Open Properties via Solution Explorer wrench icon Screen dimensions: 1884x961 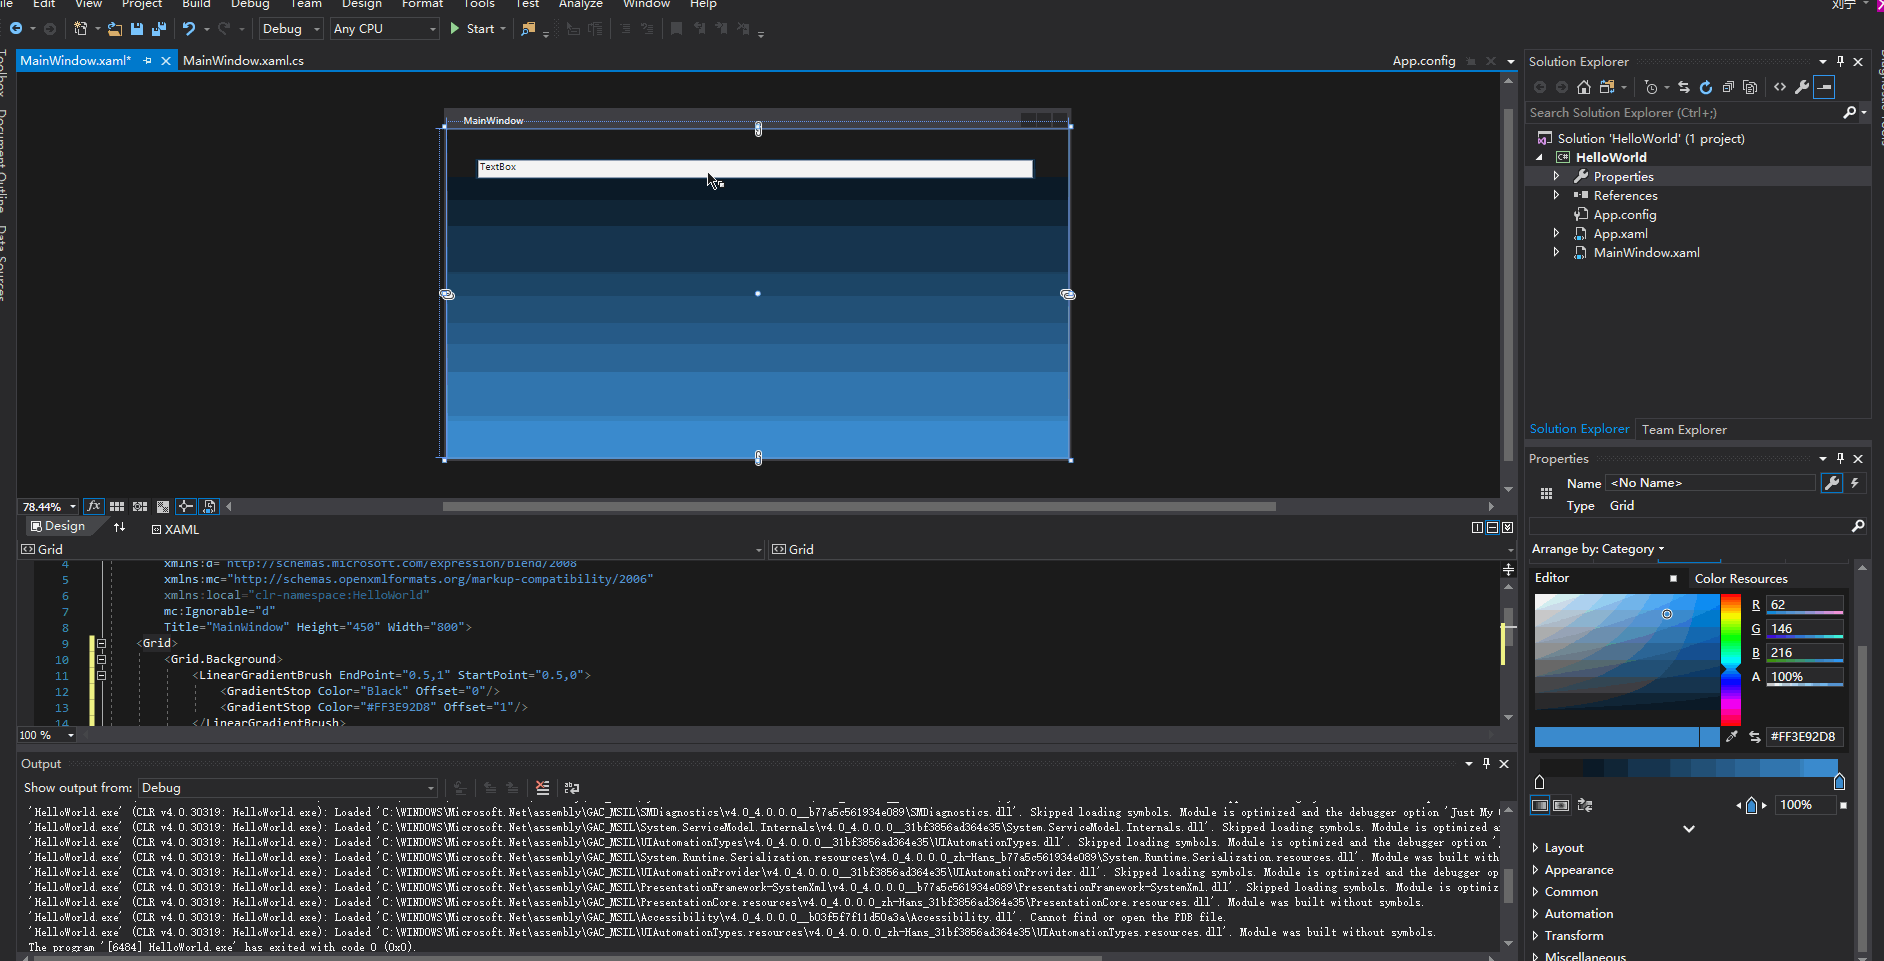tap(1802, 87)
